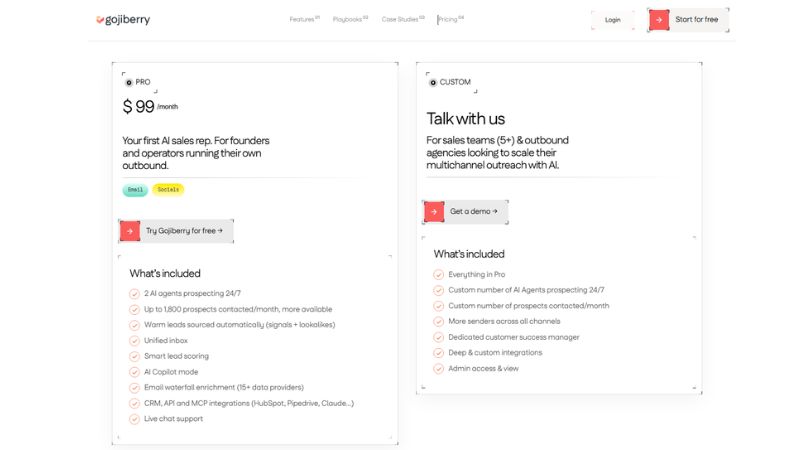Click the Login button

[x=613, y=20]
